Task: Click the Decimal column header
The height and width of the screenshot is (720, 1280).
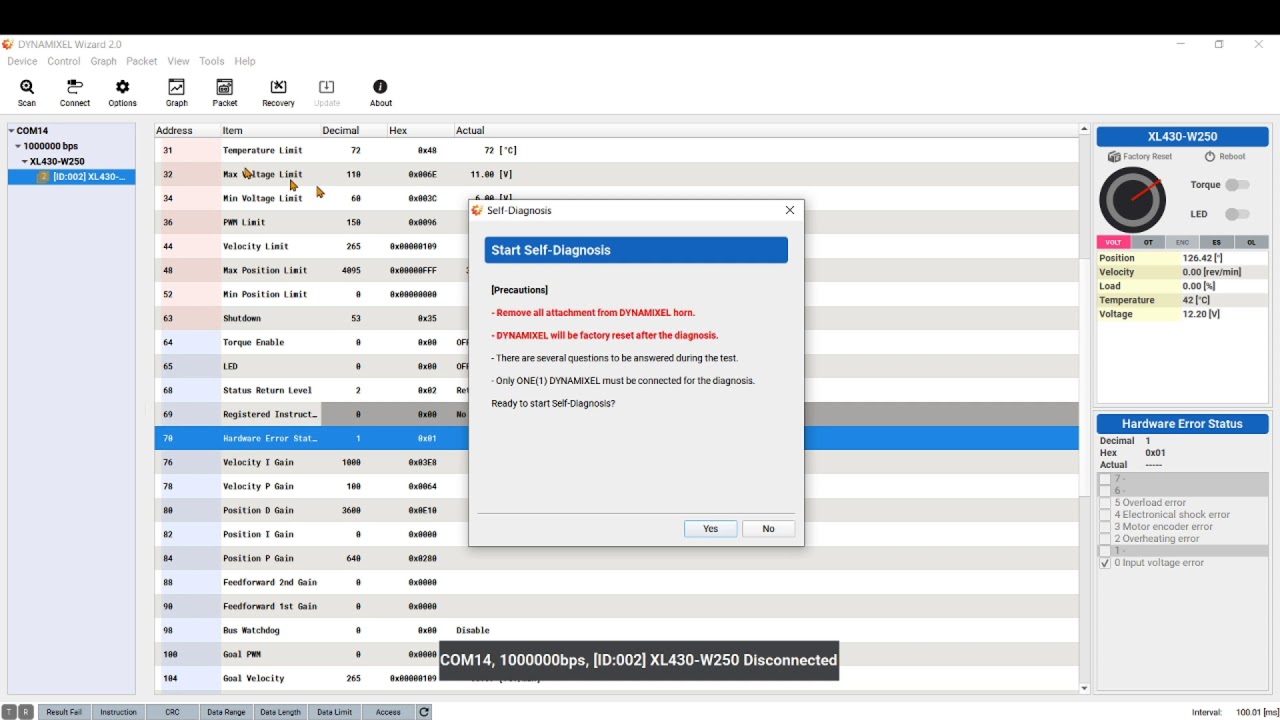Action: 353,131
